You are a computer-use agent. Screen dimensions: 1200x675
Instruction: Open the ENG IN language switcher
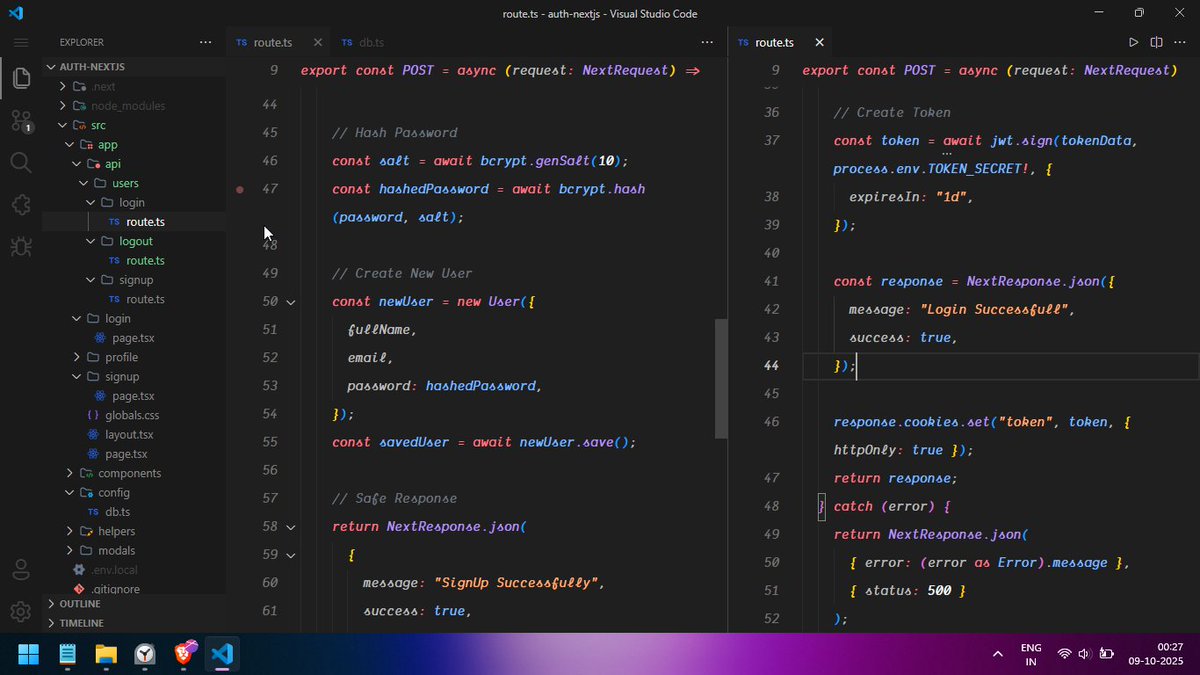(x=1031, y=655)
